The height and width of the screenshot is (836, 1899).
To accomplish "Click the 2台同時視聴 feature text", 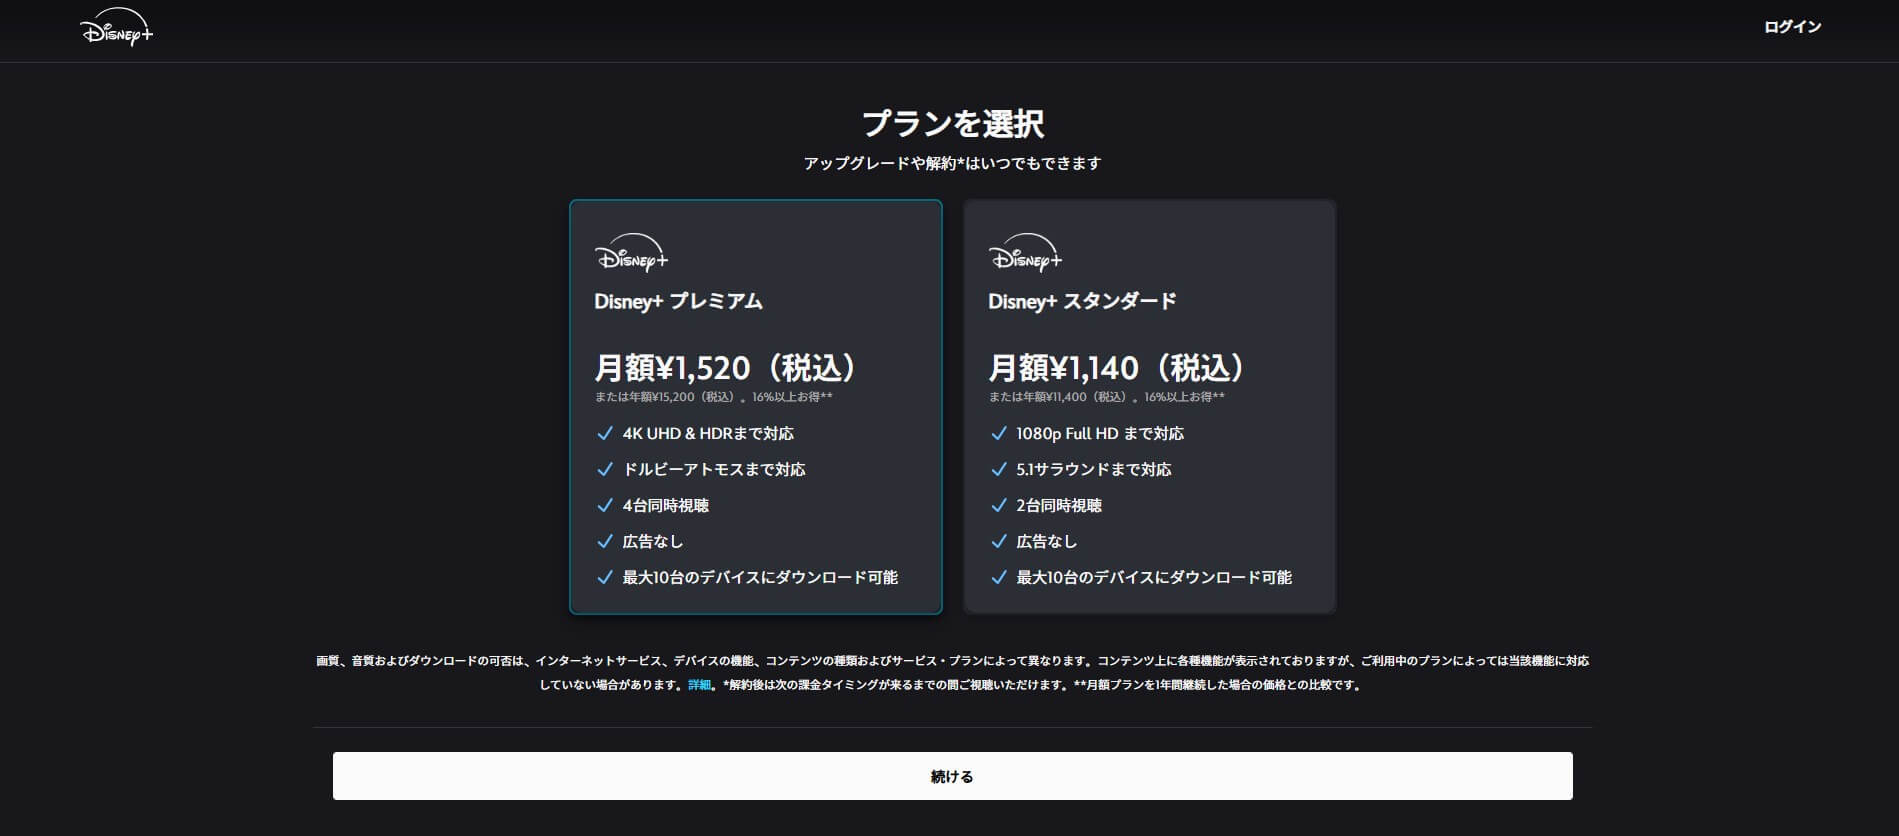I will [1059, 505].
